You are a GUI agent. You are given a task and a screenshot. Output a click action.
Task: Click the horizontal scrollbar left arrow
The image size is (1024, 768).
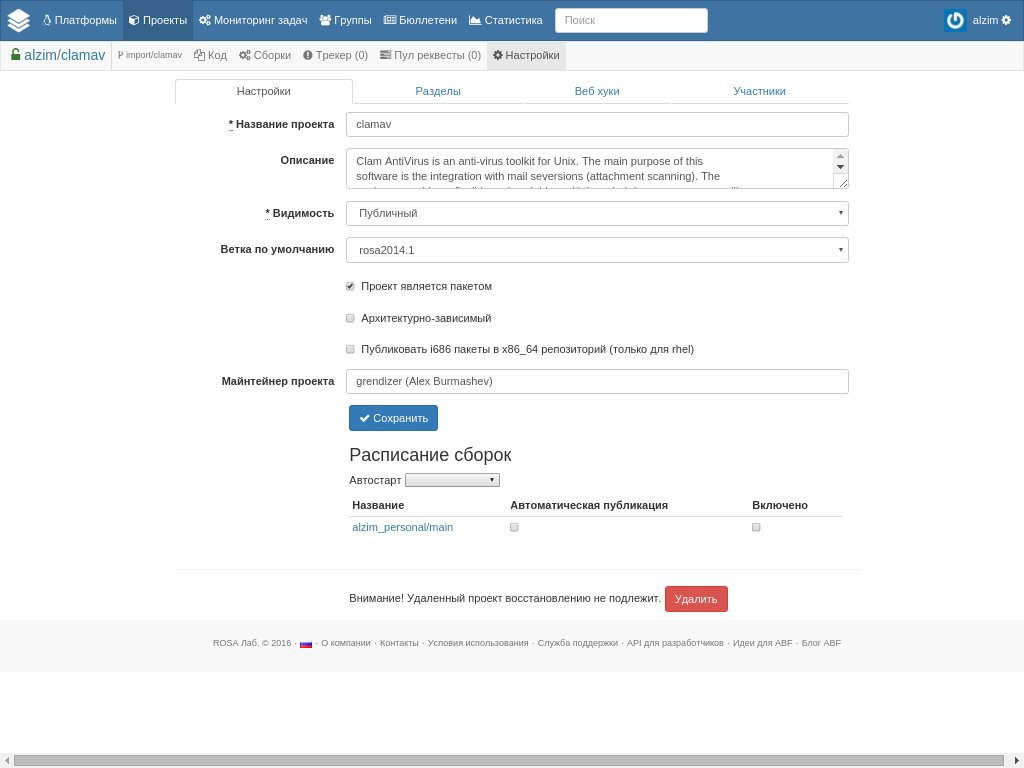tap(7, 761)
